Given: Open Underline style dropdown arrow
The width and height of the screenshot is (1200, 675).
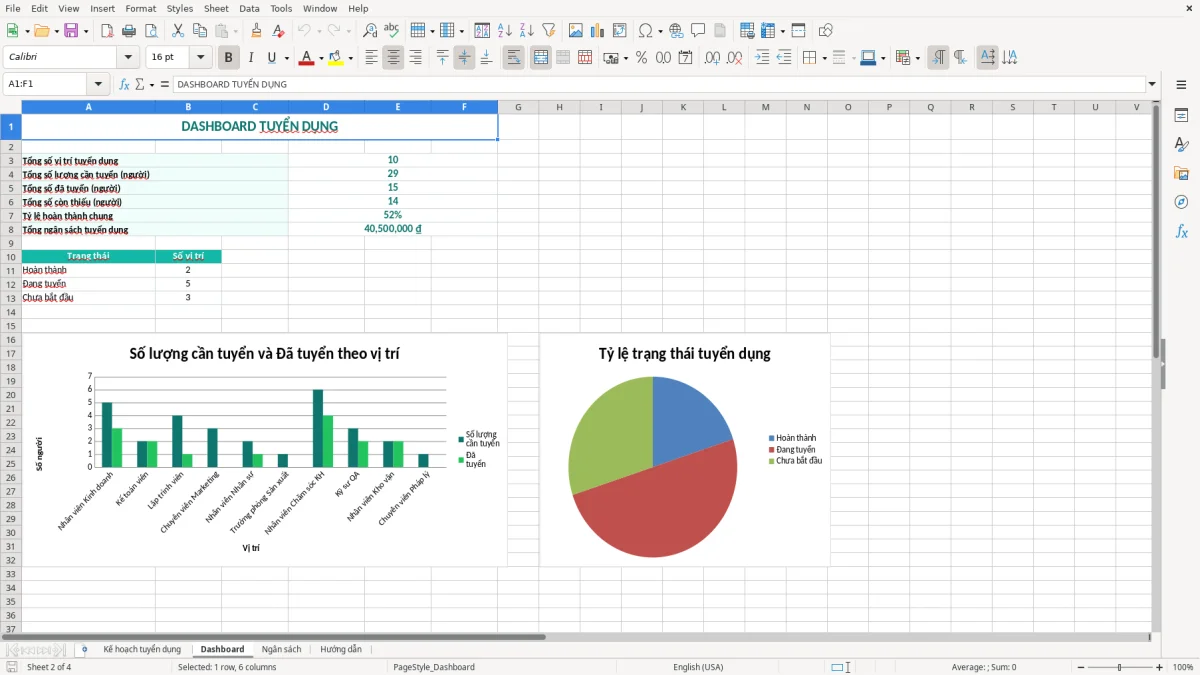Looking at the screenshot, I should pos(286,58).
